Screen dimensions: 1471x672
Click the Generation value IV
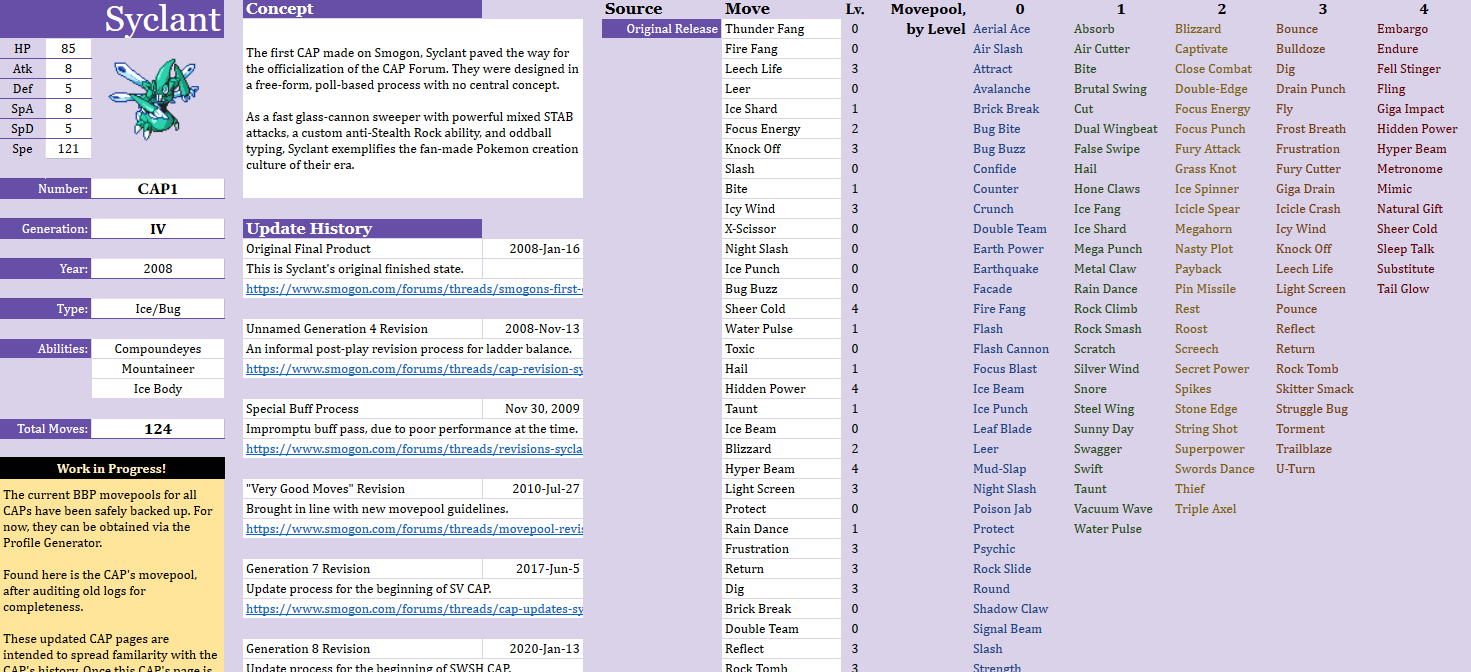coord(158,229)
